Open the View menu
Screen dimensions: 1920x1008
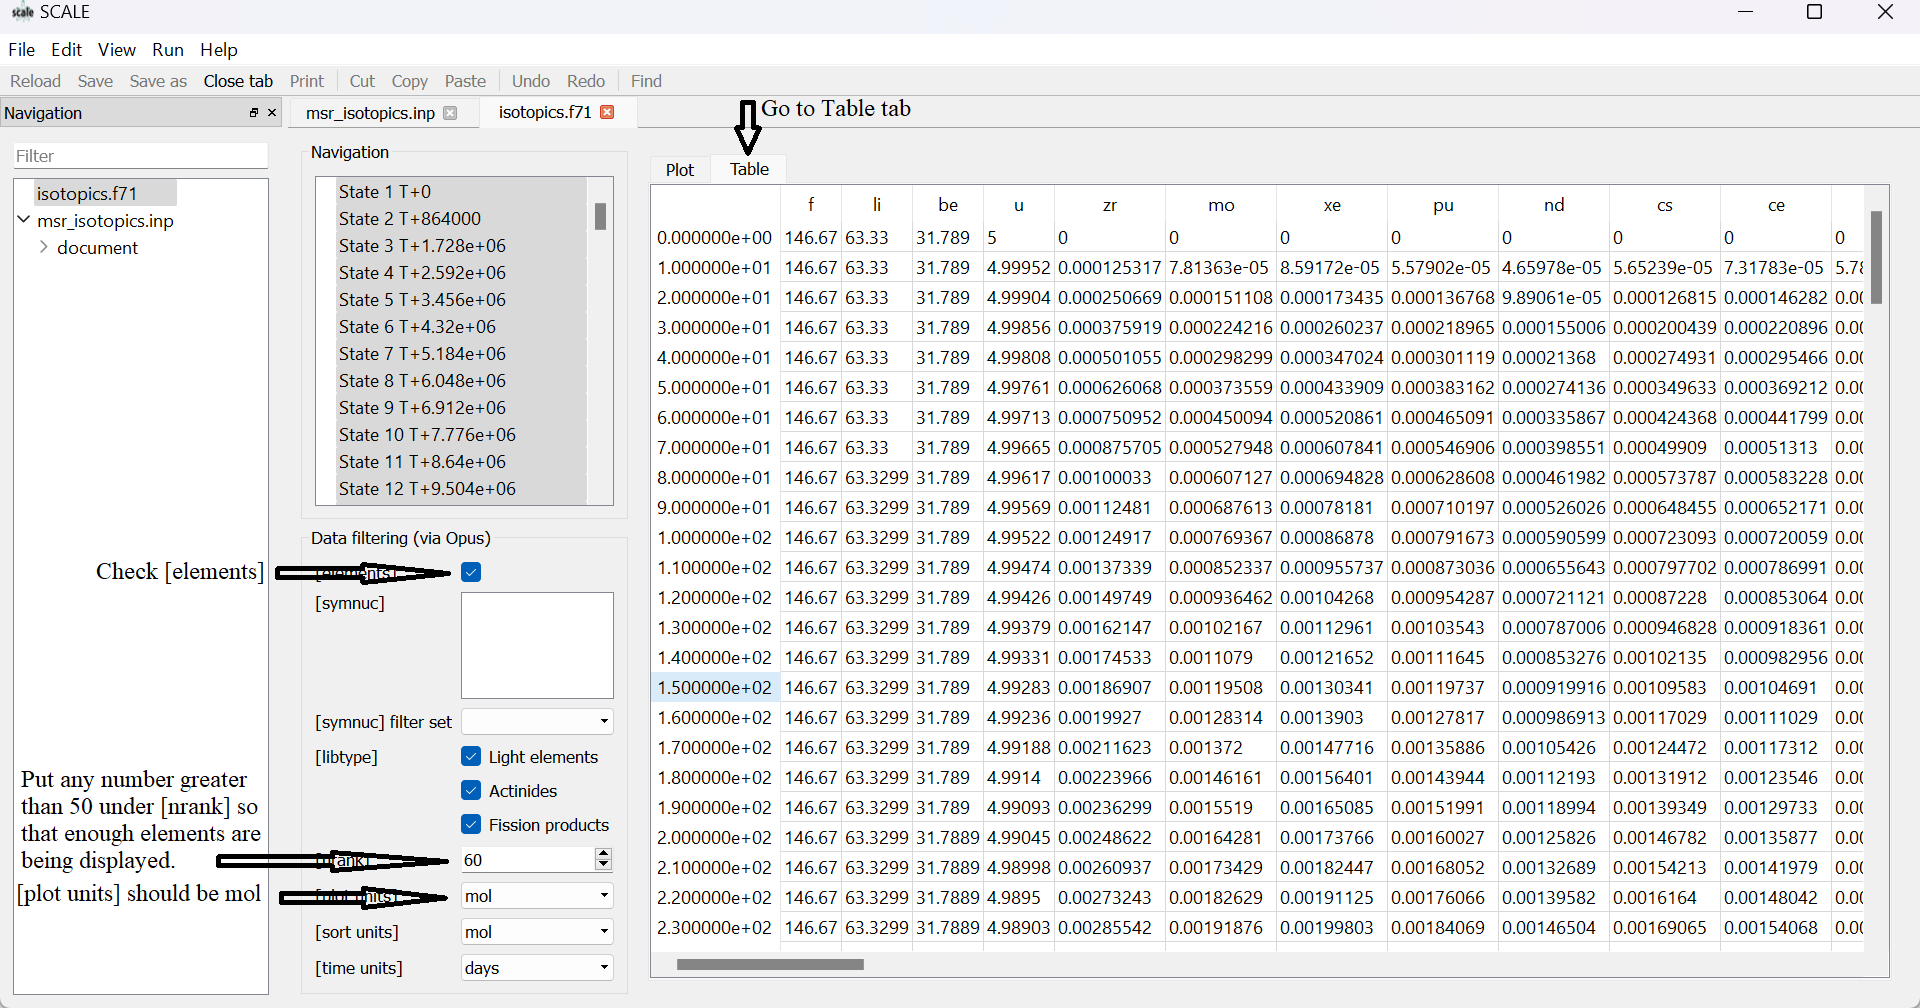coord(116,50)
